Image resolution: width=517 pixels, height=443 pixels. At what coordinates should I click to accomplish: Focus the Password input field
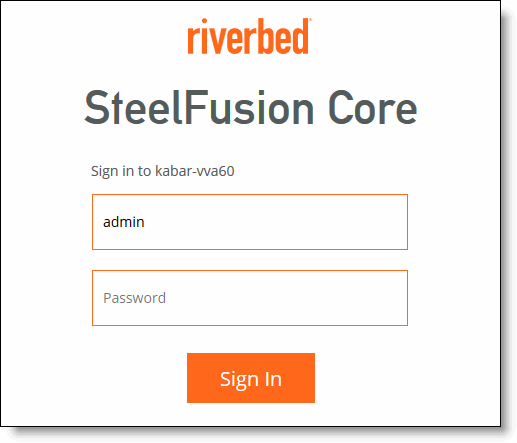coord(250,298)
